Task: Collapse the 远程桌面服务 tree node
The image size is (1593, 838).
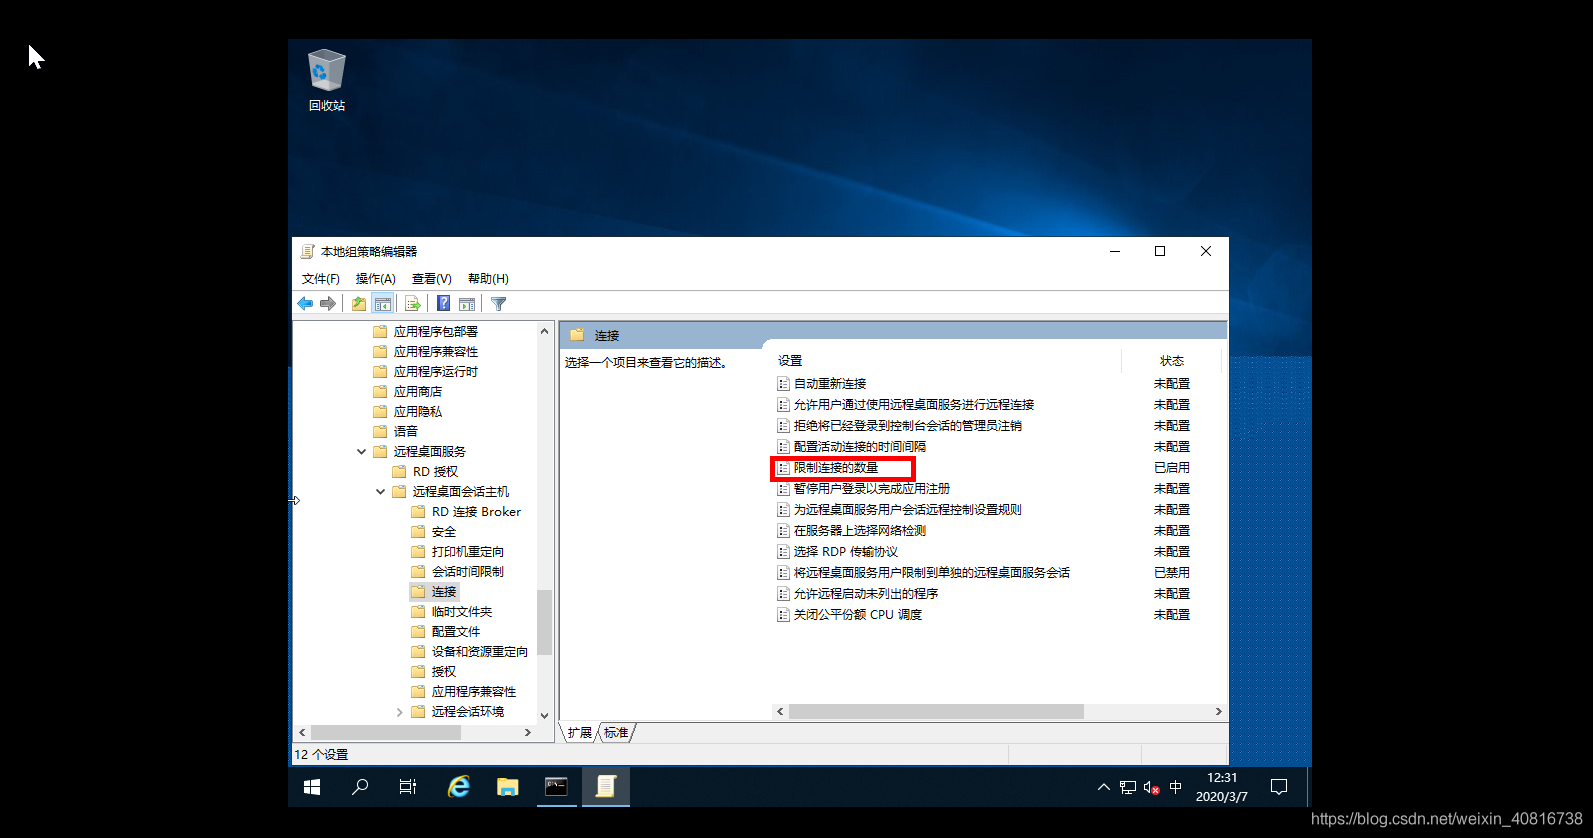Action: point(361,452)
